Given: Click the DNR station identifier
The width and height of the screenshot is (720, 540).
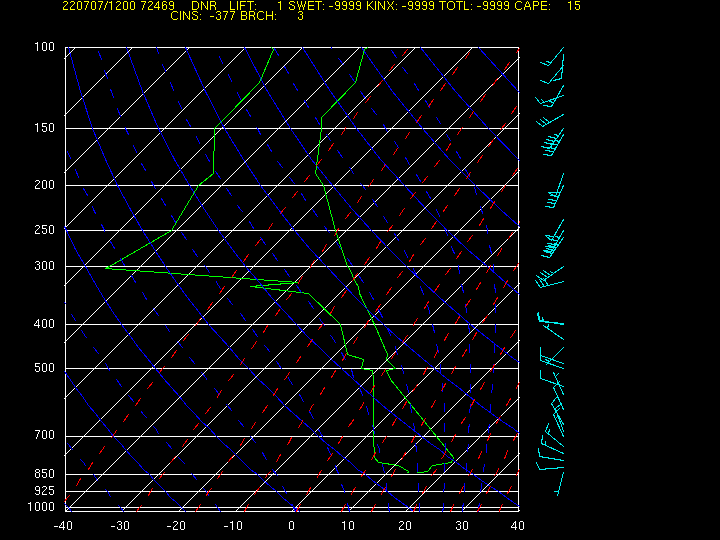Looking at the screenshot, I should pos(204,6).
